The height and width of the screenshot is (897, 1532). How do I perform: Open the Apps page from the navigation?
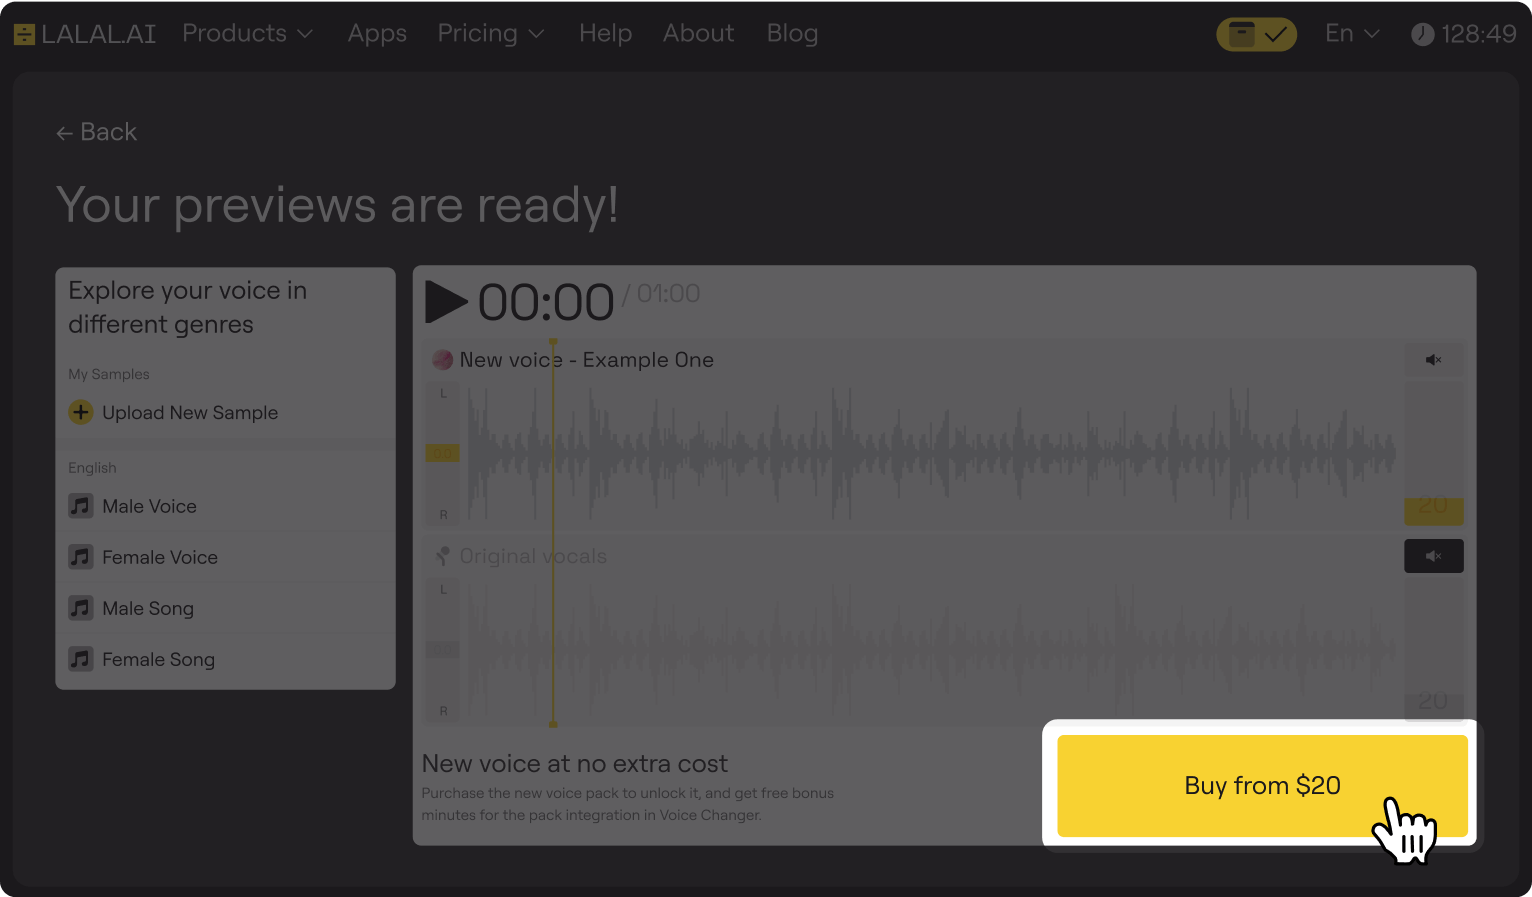[377, 33]
